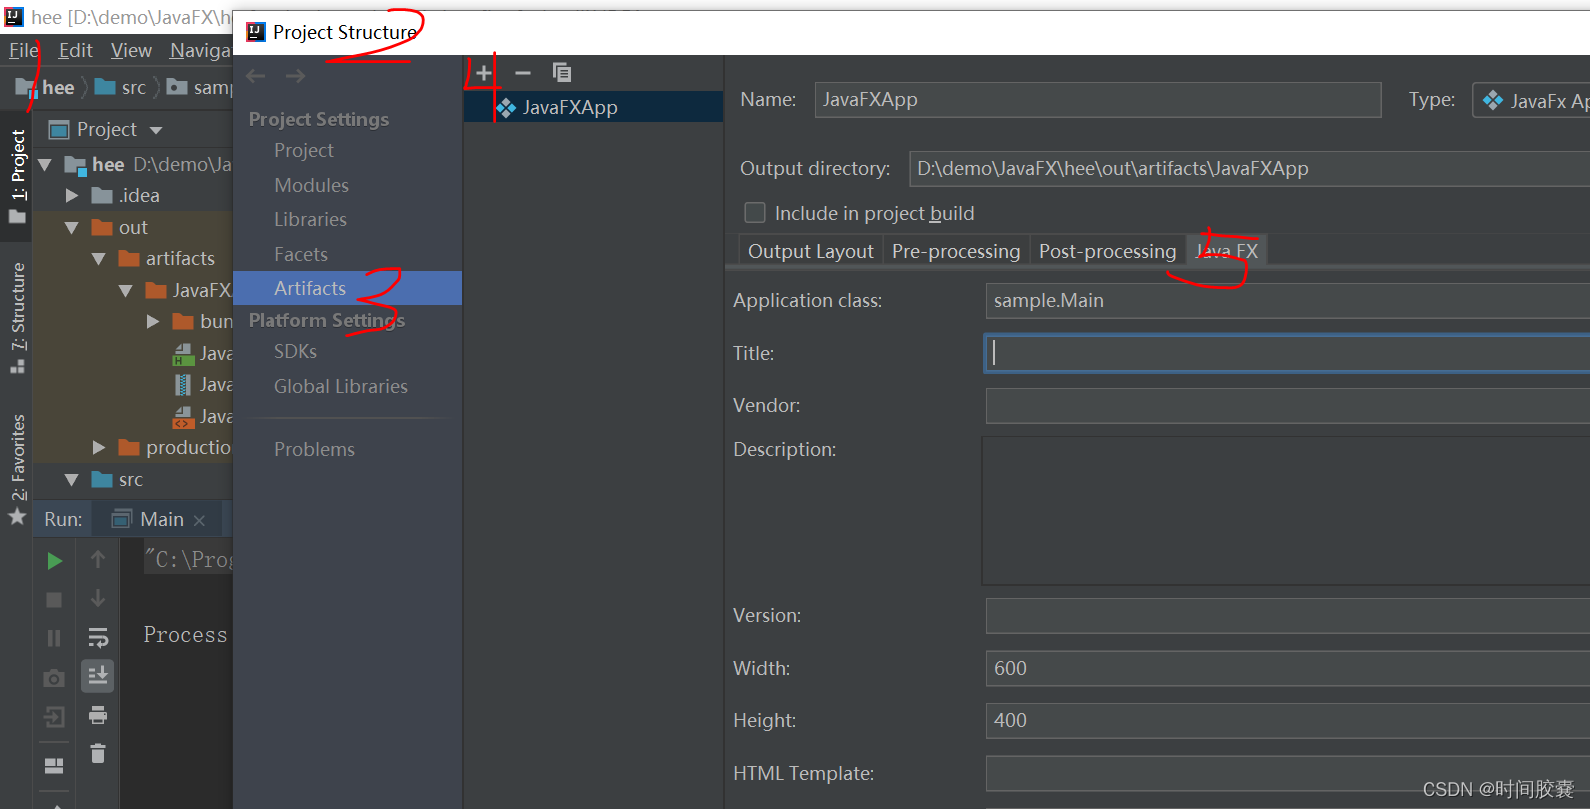The image size is (1590, 809).
Task: Click the Application class field
Action: [1287, 301]
